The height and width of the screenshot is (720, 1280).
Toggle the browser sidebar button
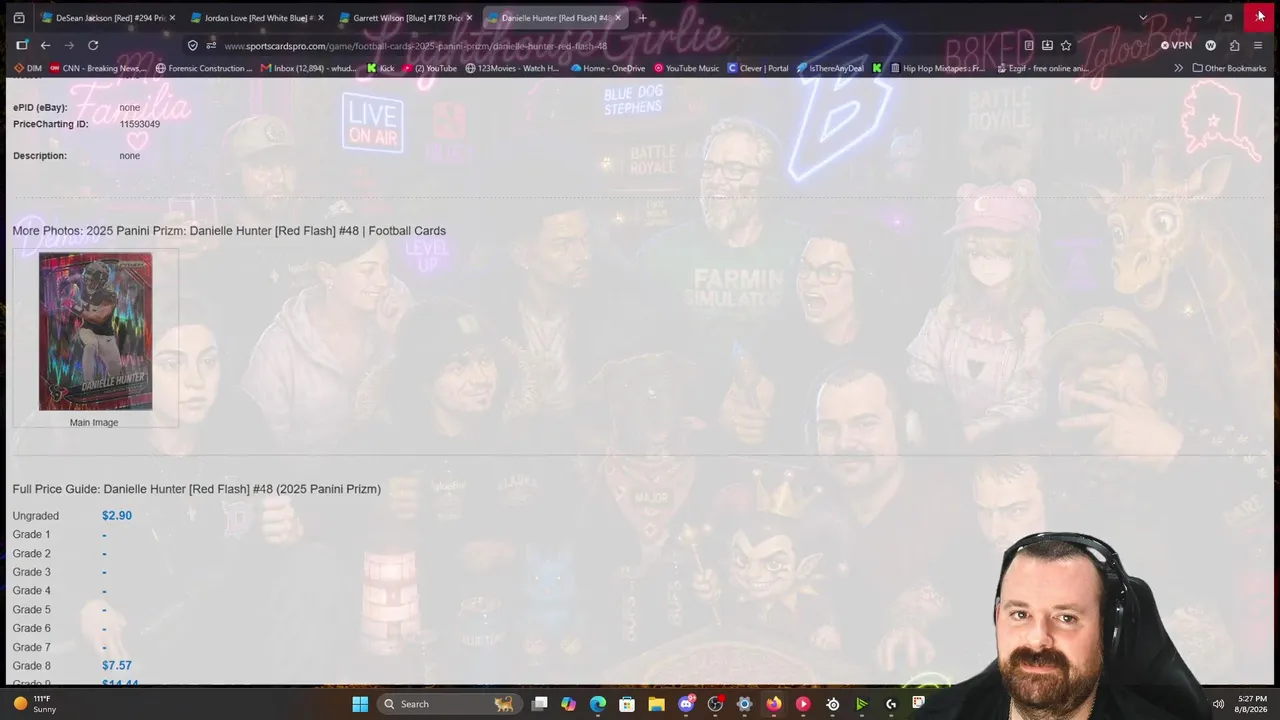click(x=22, y=45)
